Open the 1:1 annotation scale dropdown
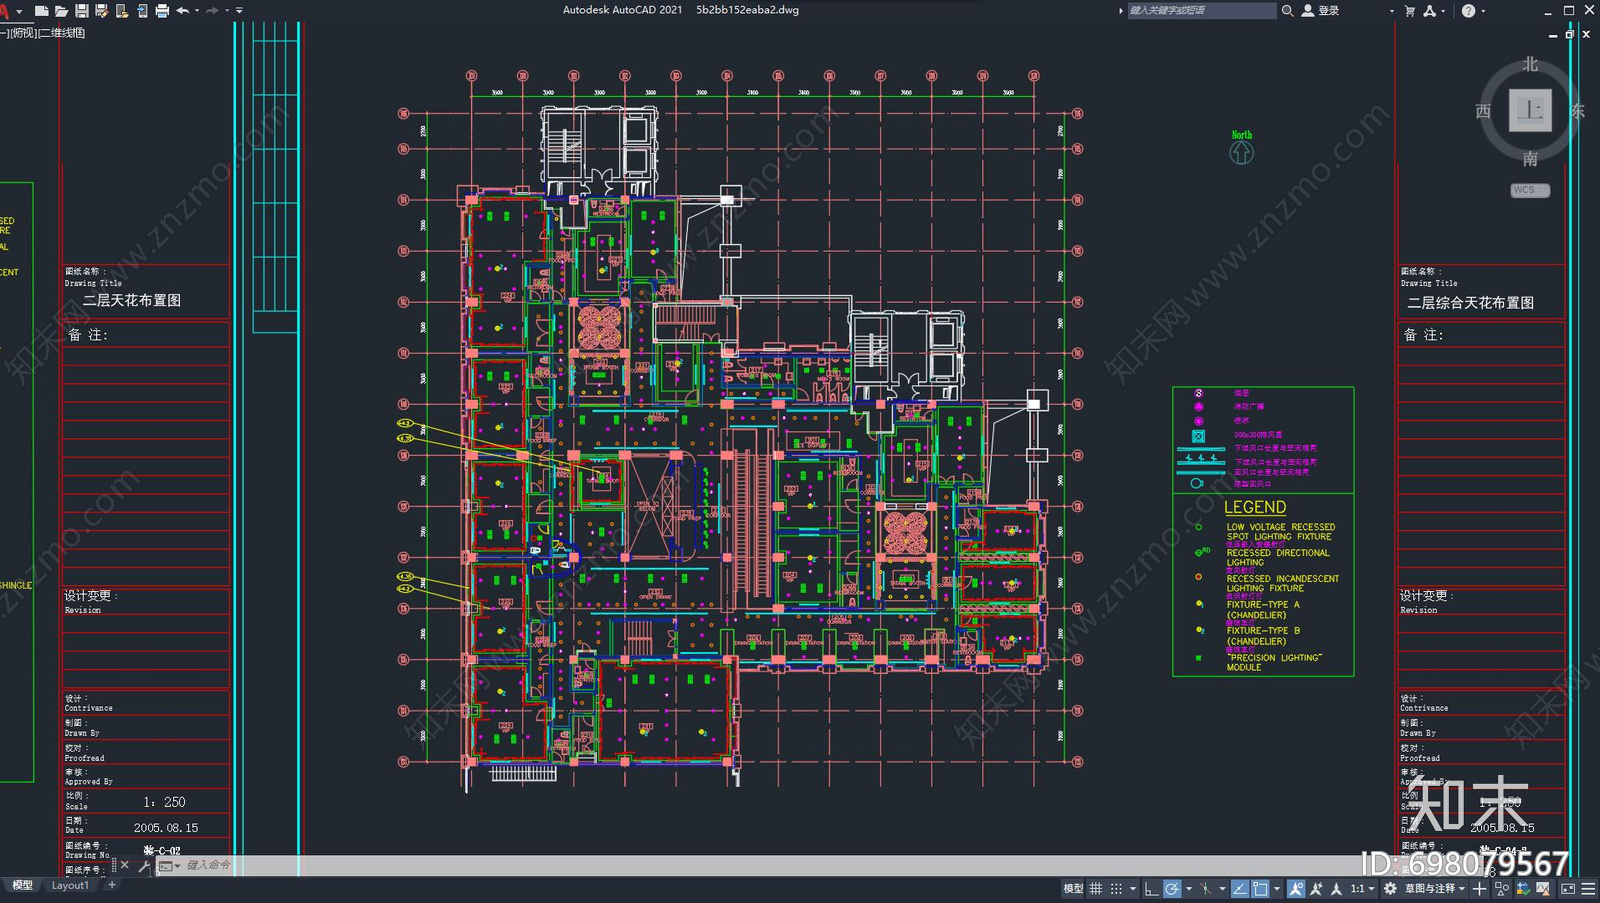This screenshot has width=1600, height=903. click(x=1362, y=888)
